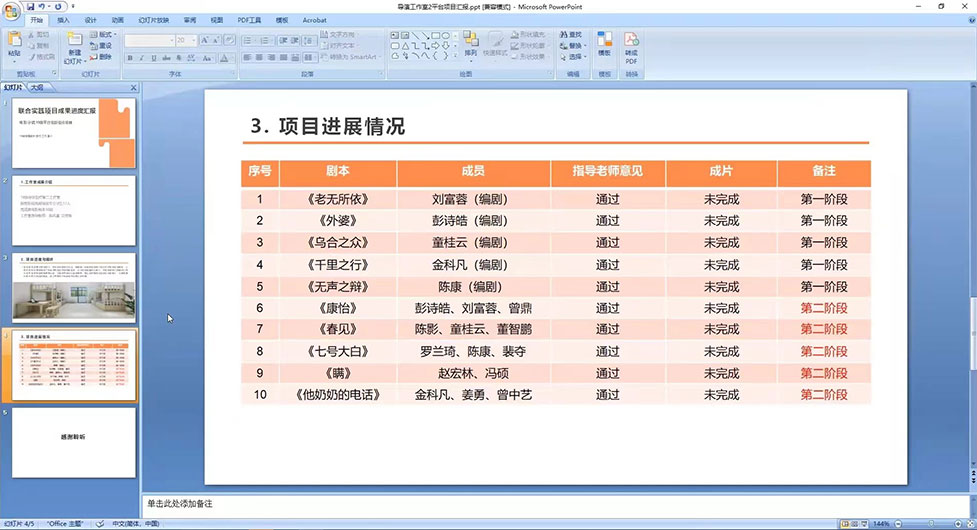
Task: Switch to the Insert (插入) ribbon tab
Action: [63, 19]
